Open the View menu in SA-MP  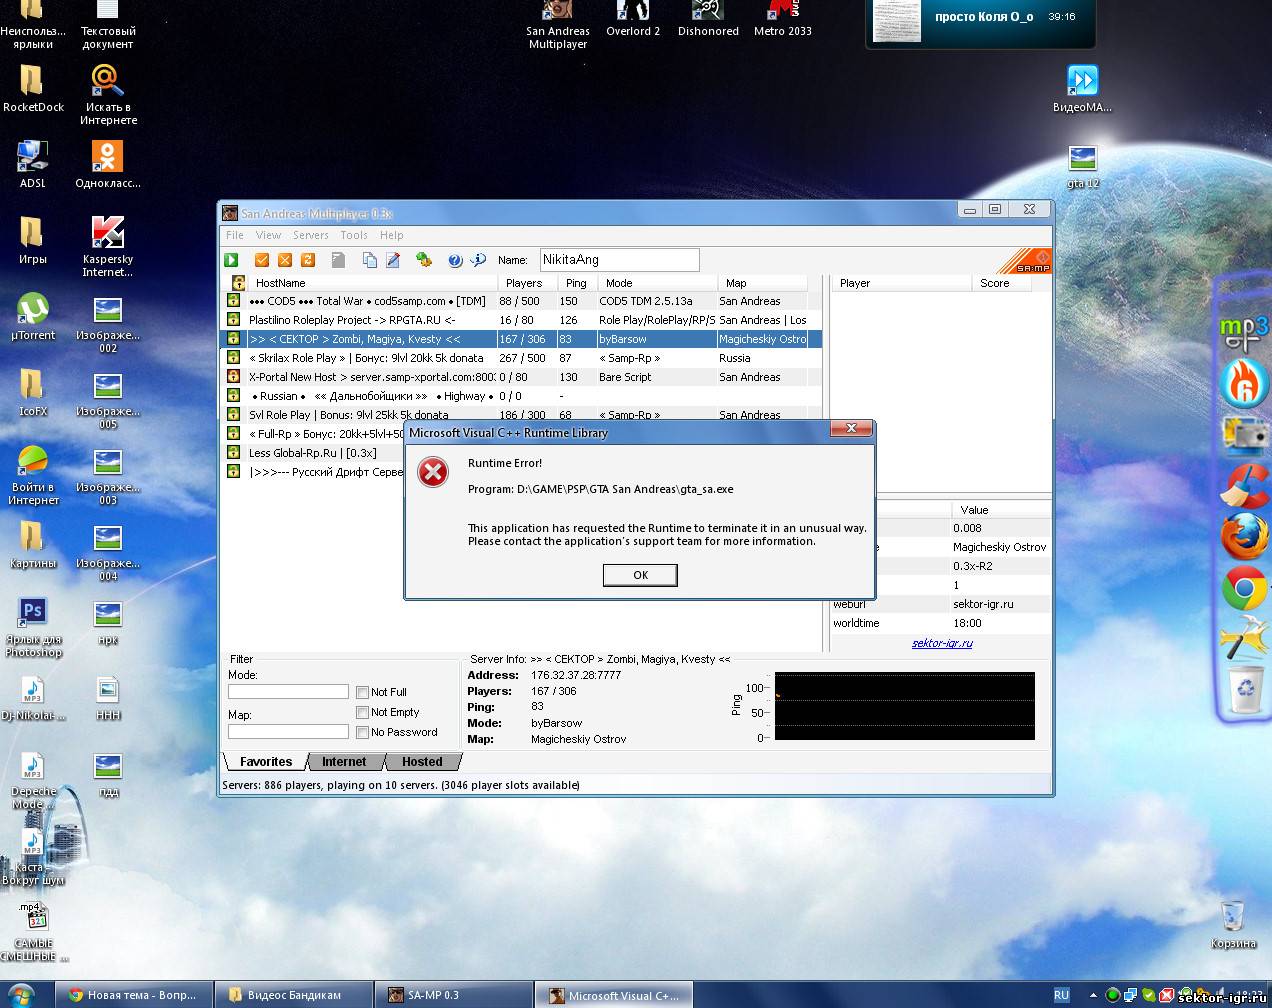268,235
